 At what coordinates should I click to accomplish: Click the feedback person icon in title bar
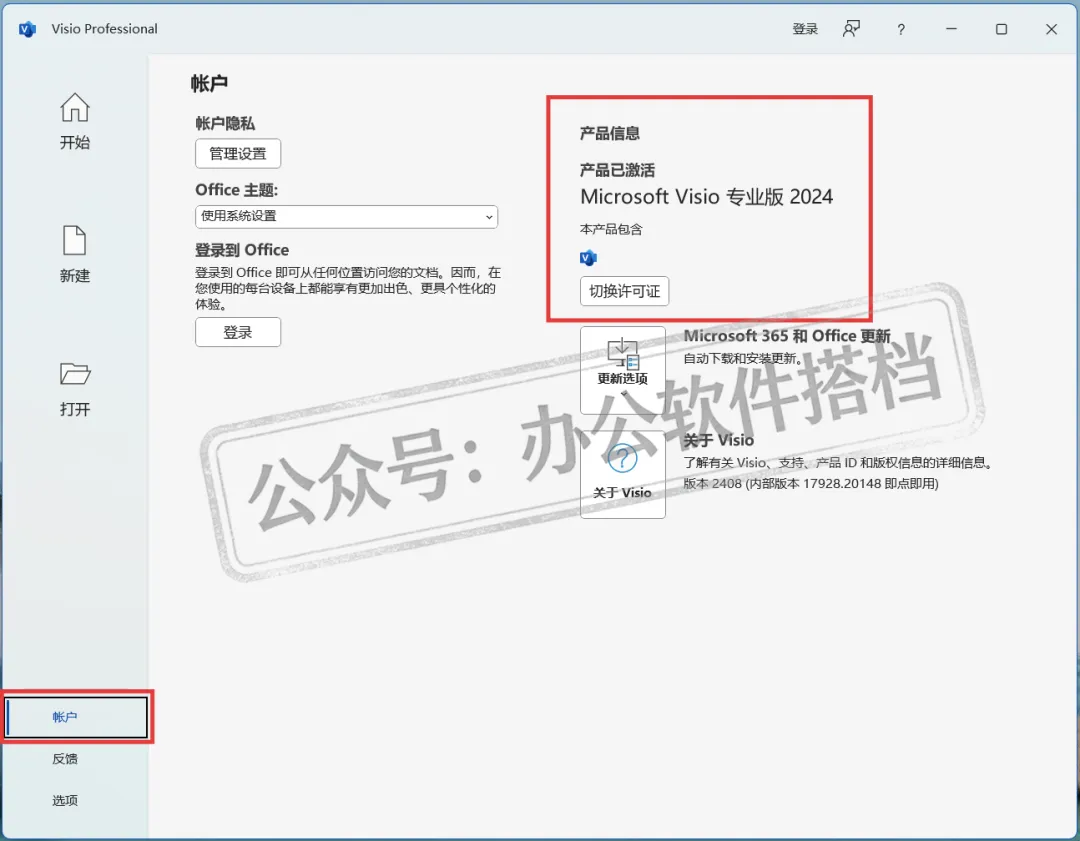pyautogui.click(x=851, y=29)
